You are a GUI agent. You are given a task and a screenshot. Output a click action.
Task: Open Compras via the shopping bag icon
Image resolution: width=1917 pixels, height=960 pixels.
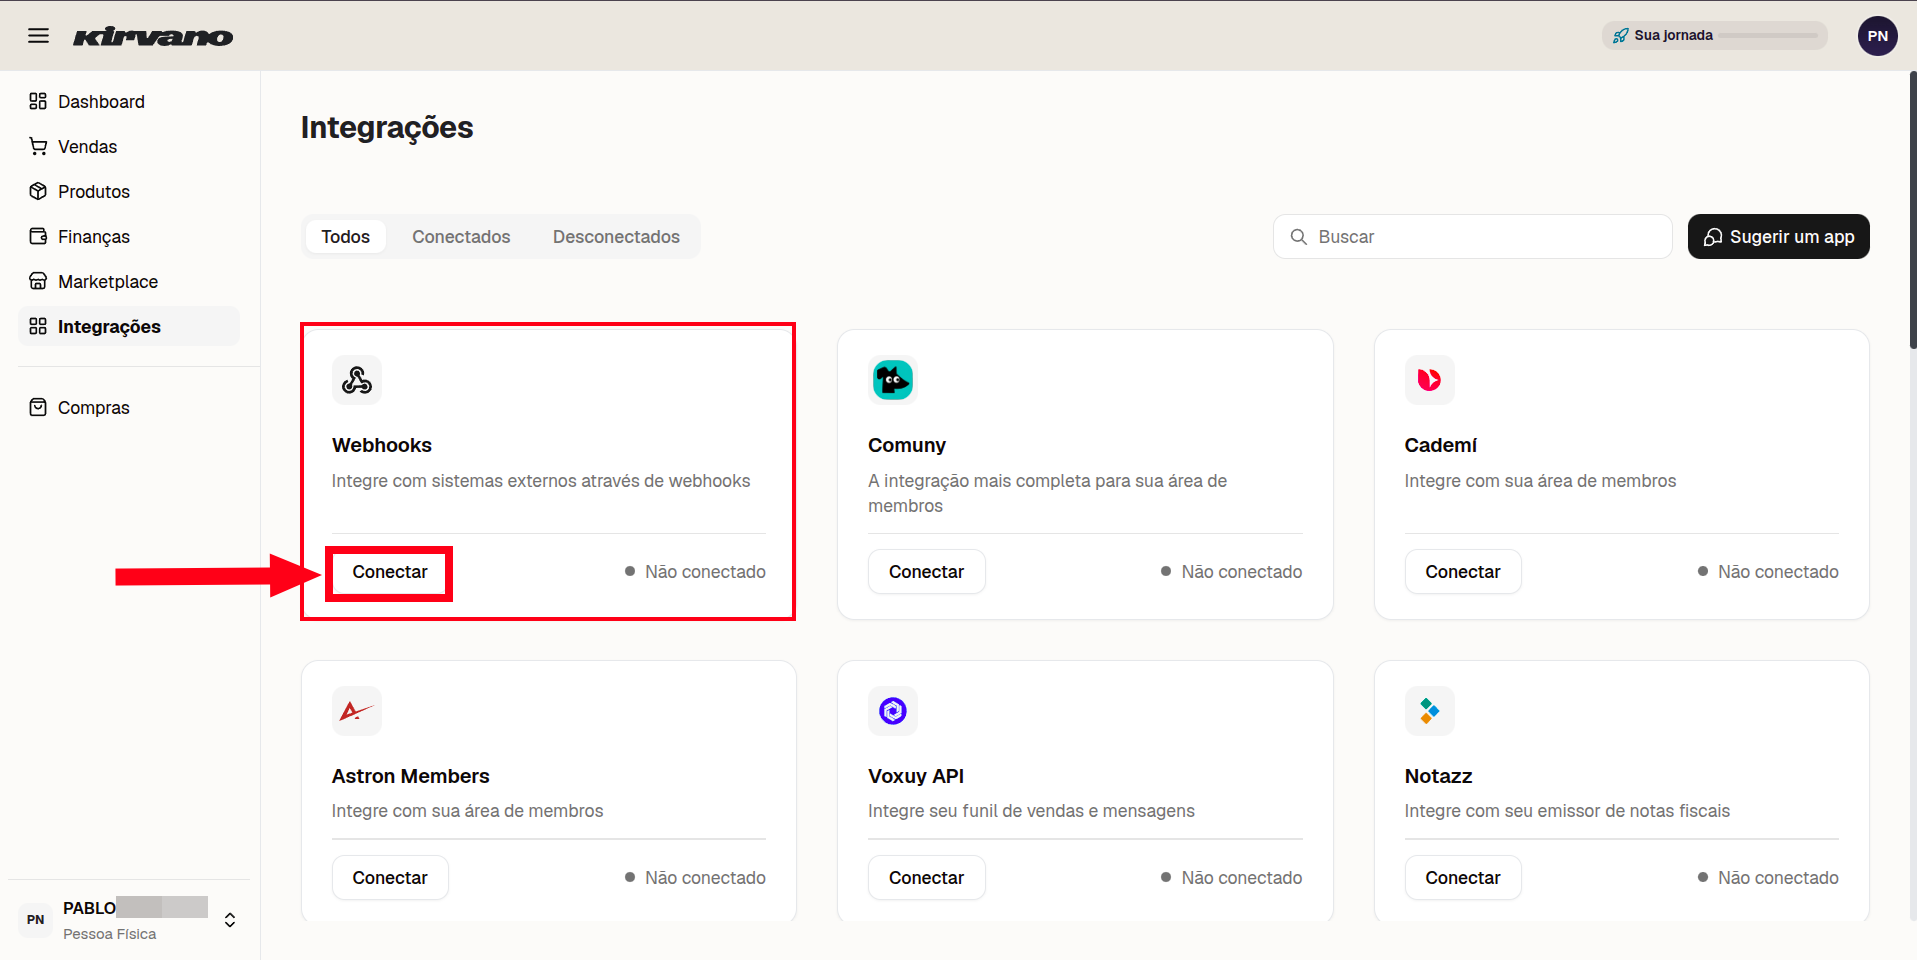pos(38,407)
